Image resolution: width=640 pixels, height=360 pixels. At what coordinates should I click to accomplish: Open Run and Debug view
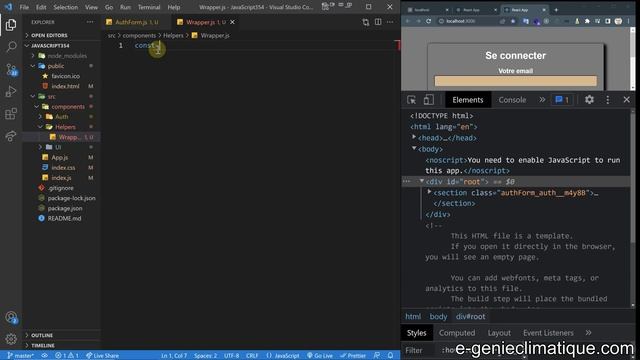tap(11, 91)
